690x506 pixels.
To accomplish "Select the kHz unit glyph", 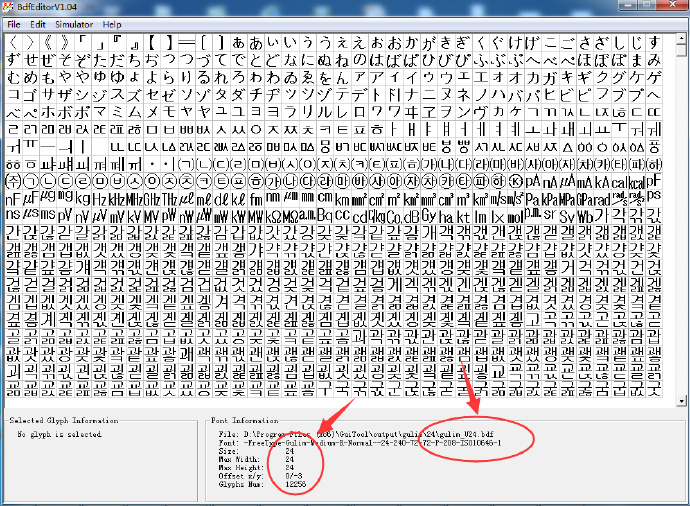I will 117,199.
